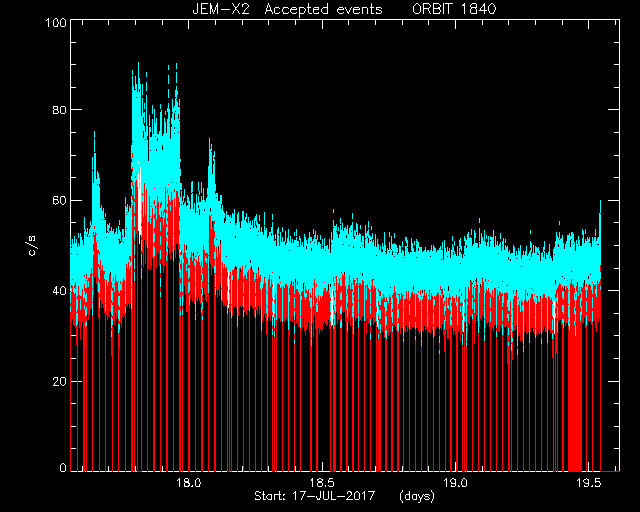Click the 40 label on the y-axis
This screenshot has height=512, width=640.
click(x=60, y=291)
